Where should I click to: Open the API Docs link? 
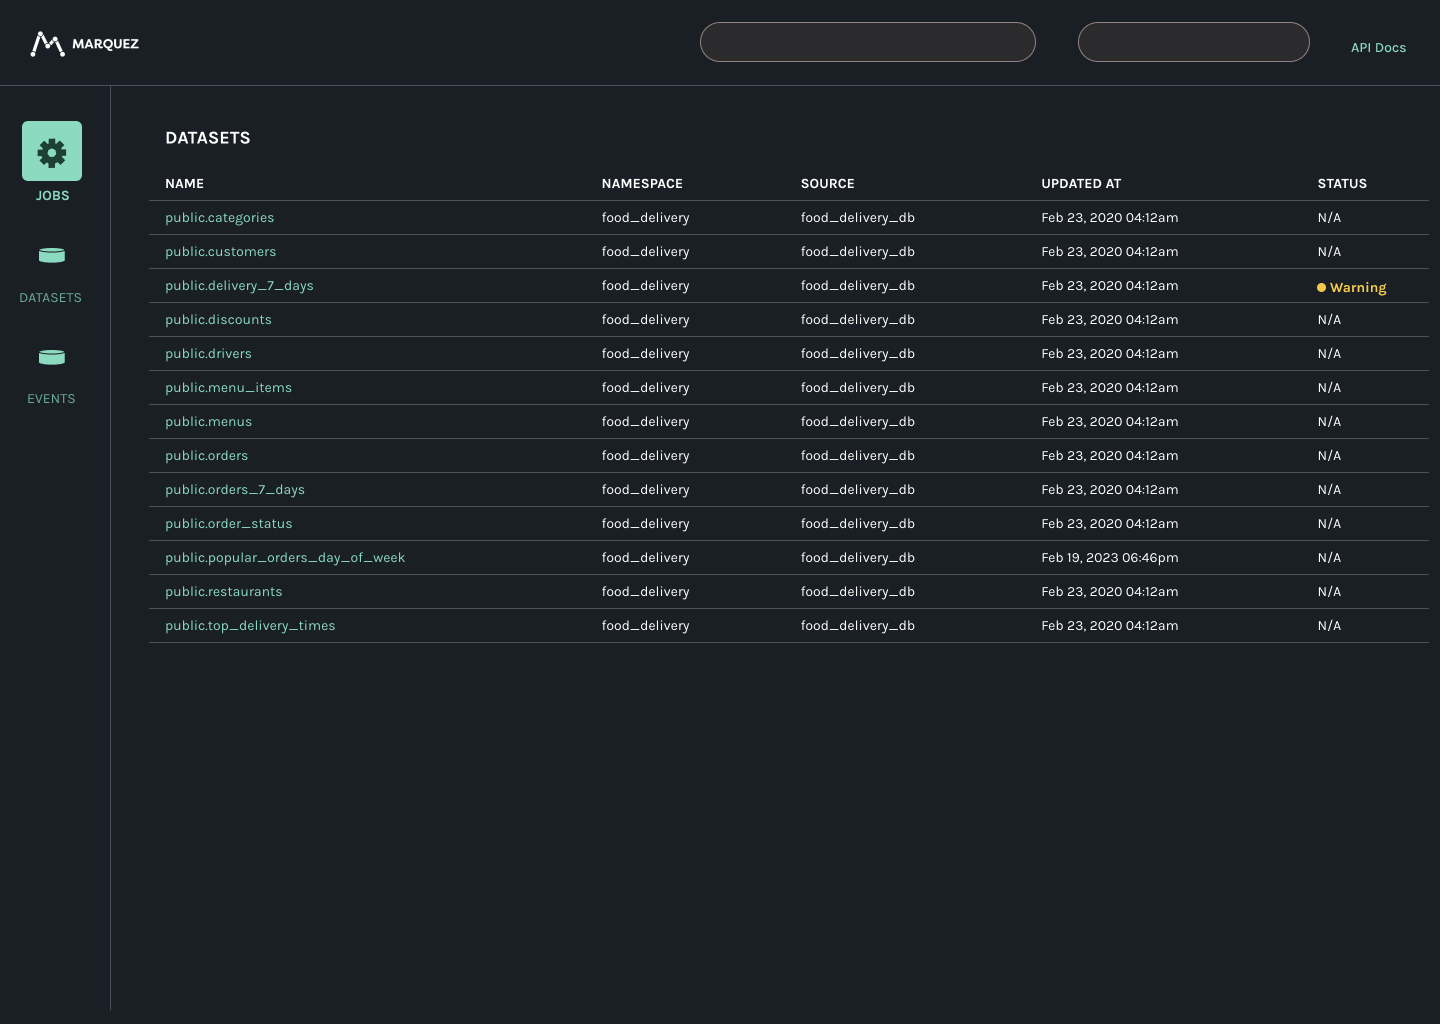(x=1378, y=48)
